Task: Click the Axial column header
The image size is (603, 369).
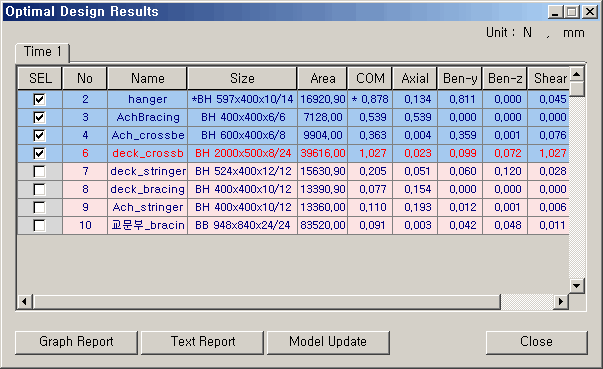Action: click(x=415, y=78)
